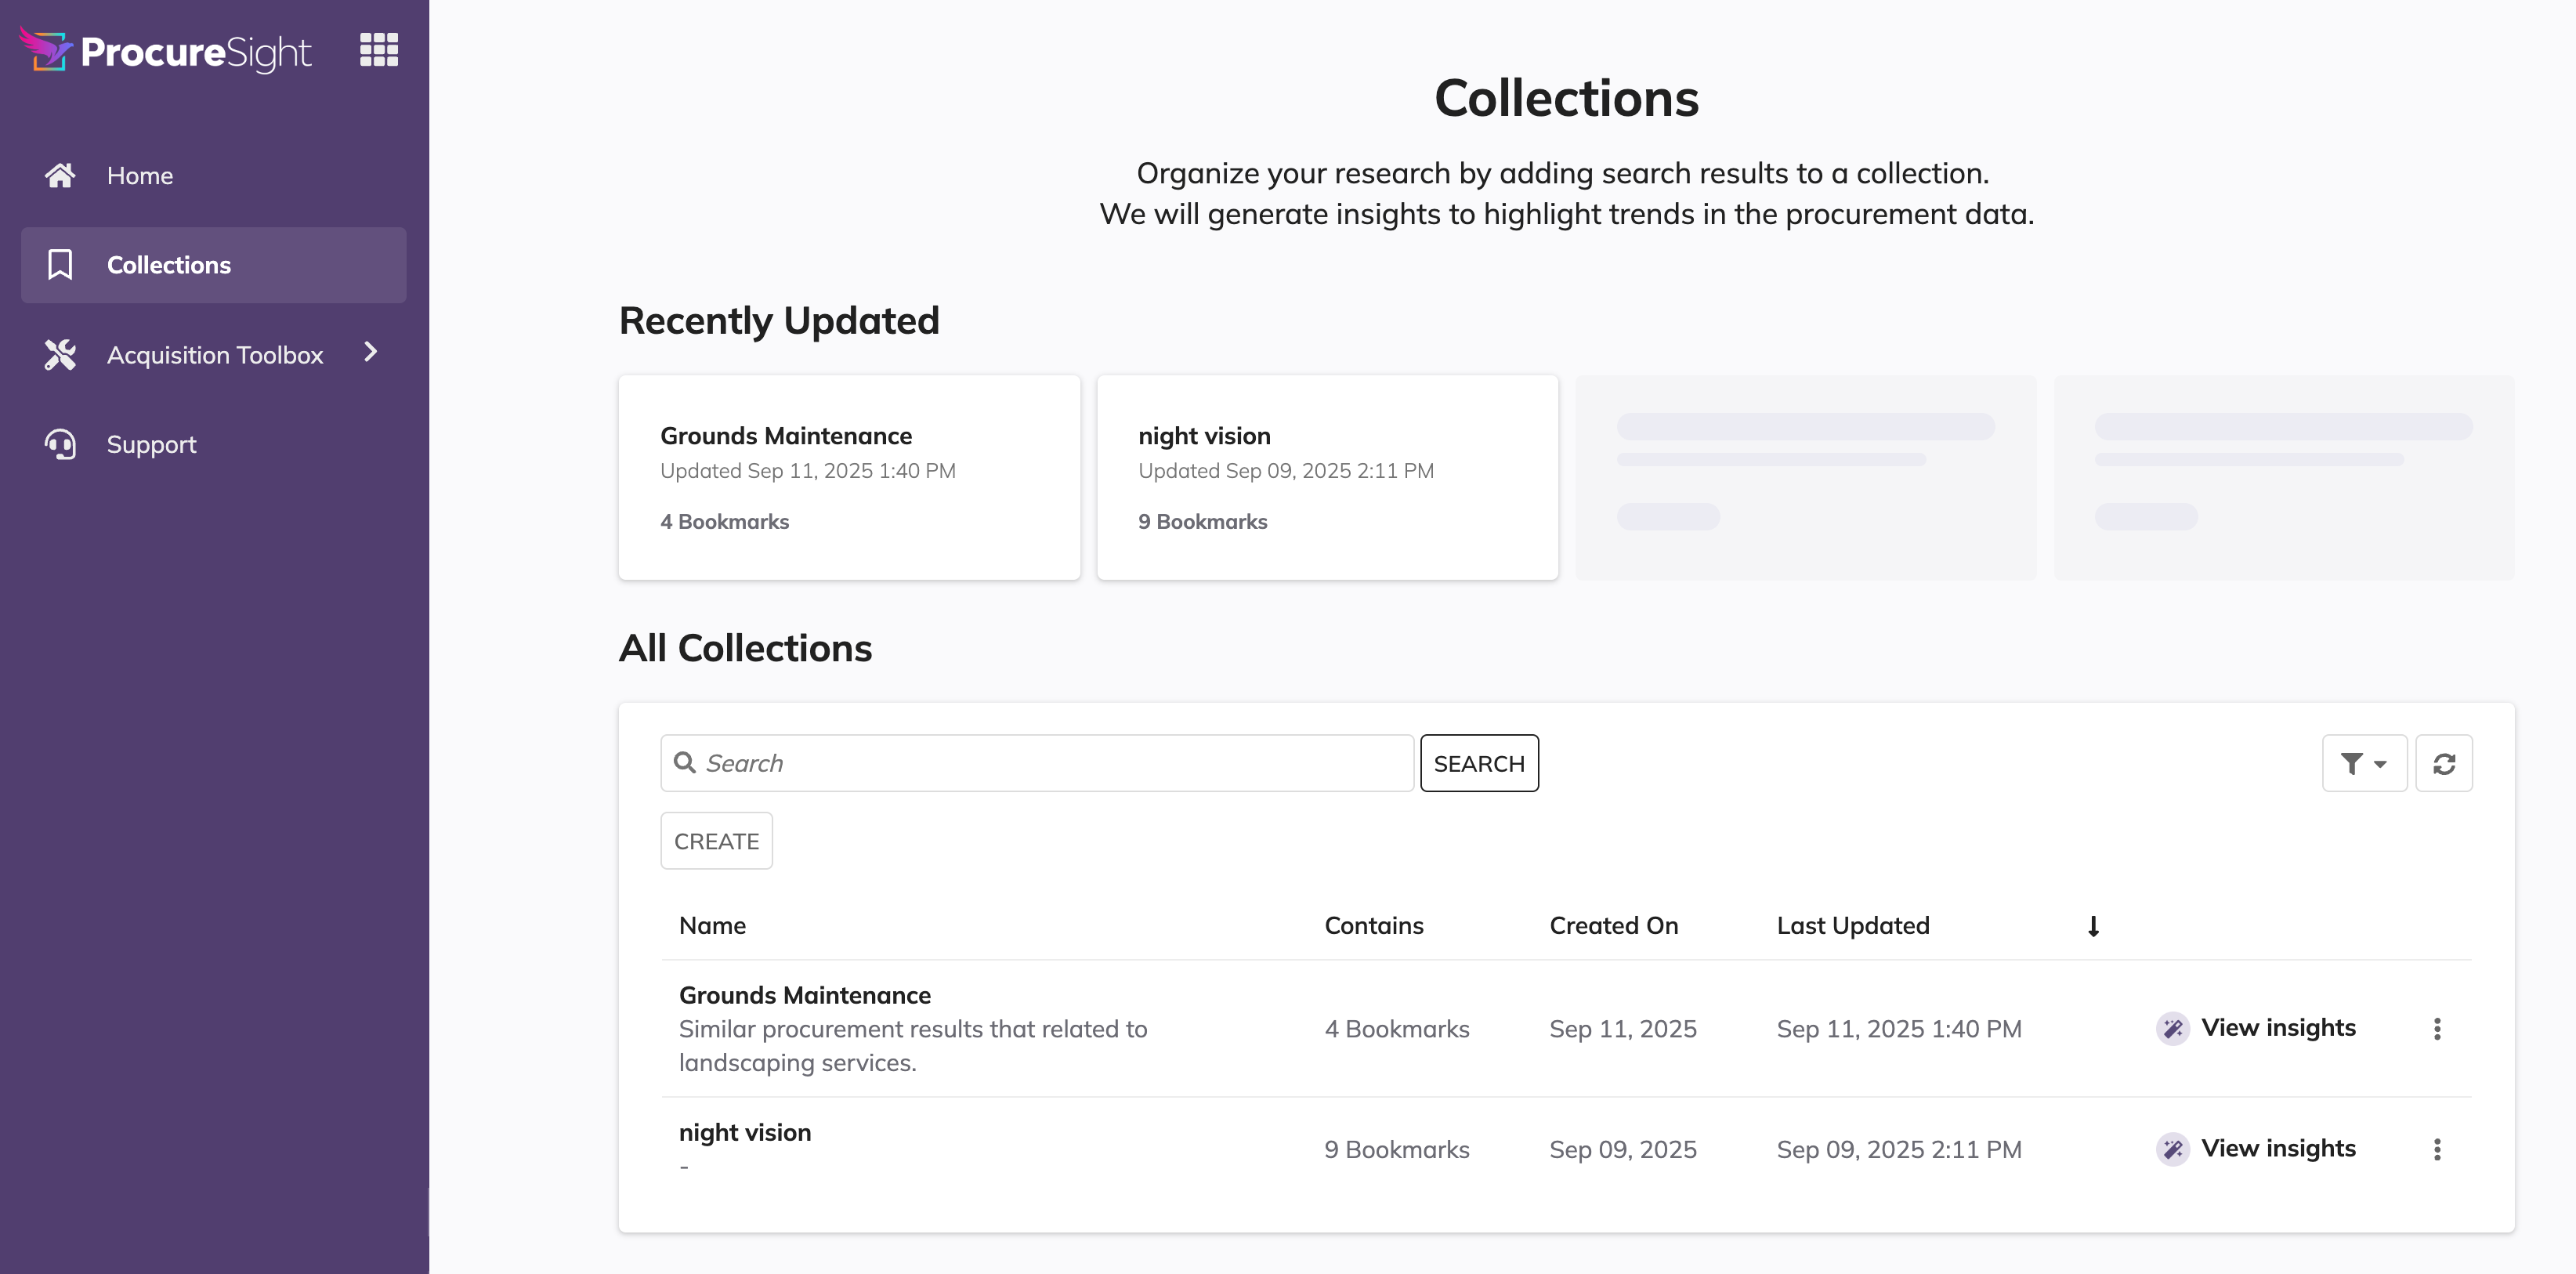2576x1274 pixels.
Task: Click Created On 'Sep 11, 2025' cell
Action: click(1623, 1029)
